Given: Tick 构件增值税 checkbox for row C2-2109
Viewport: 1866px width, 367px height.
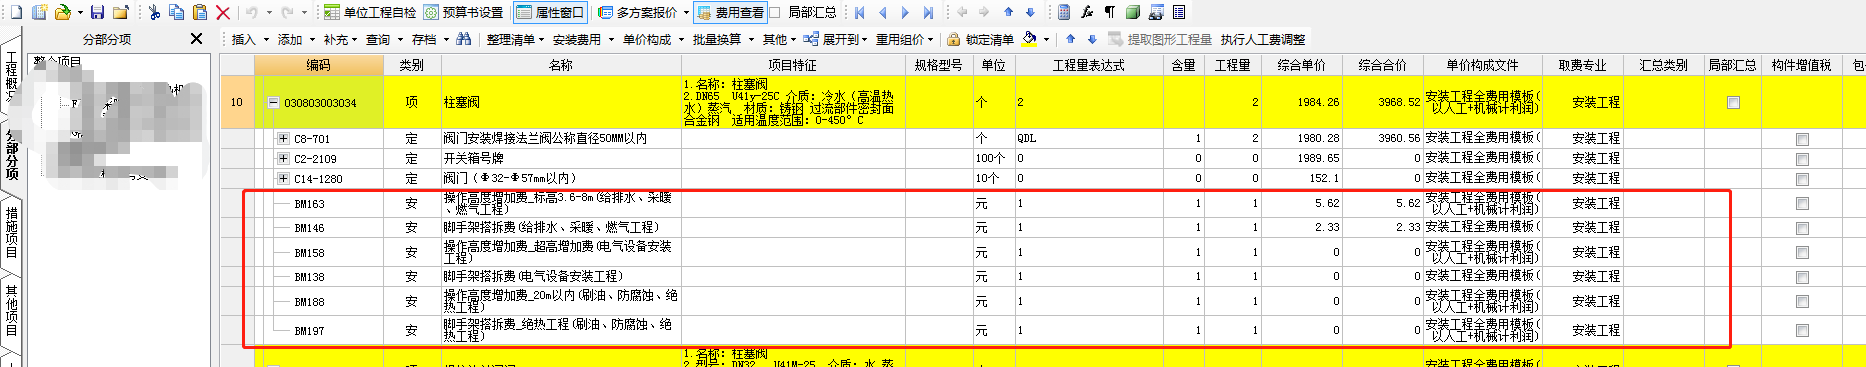Looking at the screenshot, I should click(1802, 159).
